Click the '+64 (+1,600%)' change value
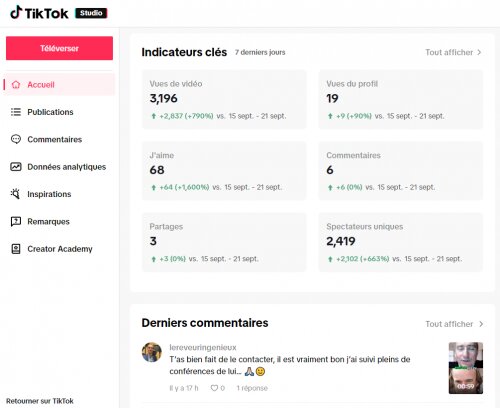 point(184,187)
